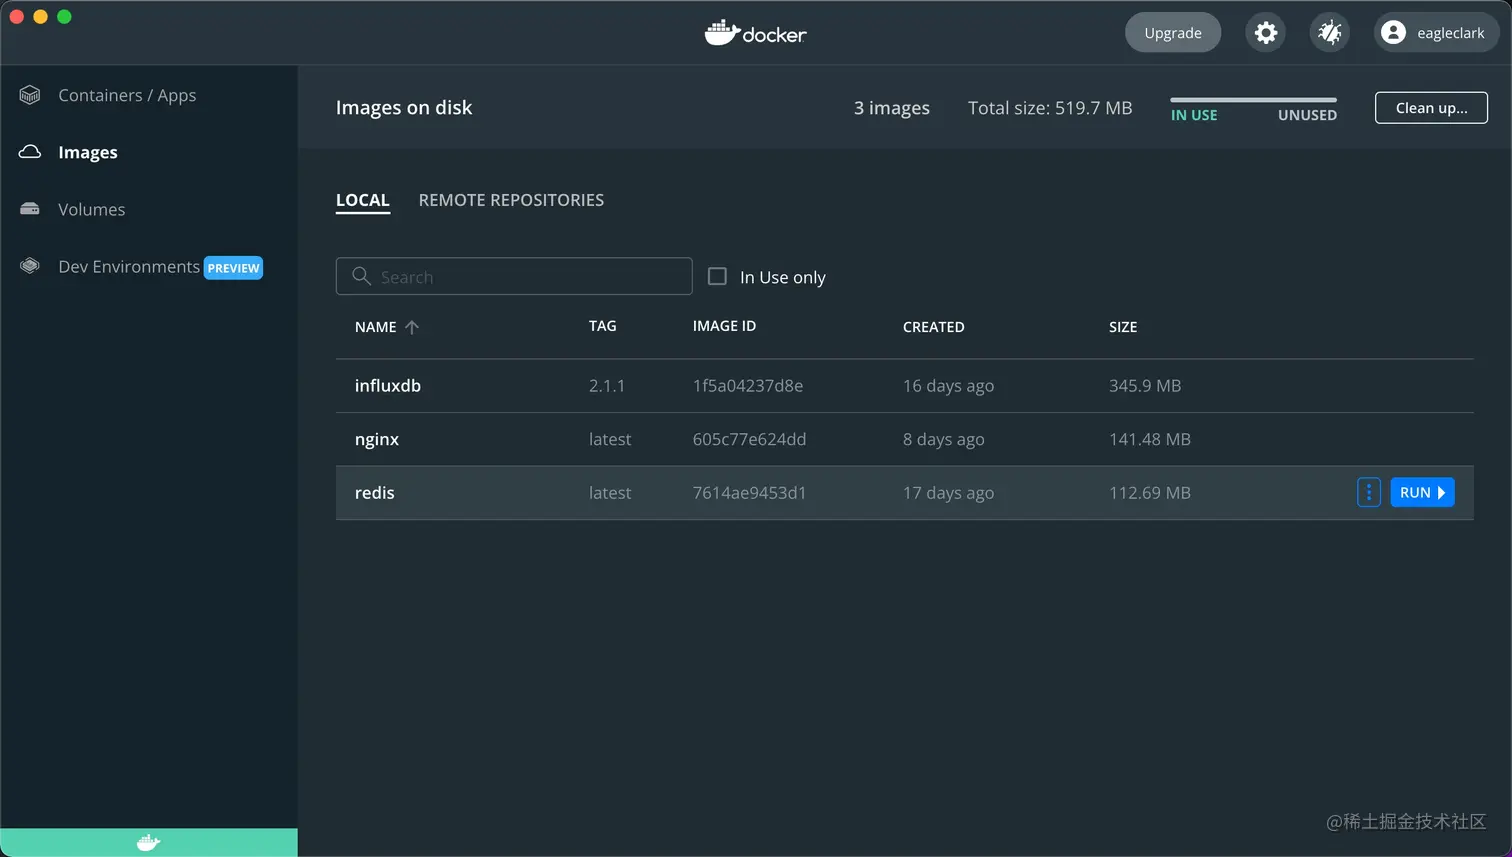Maximize the window with green button
The image size is (1512, 857).
[64, 16]
